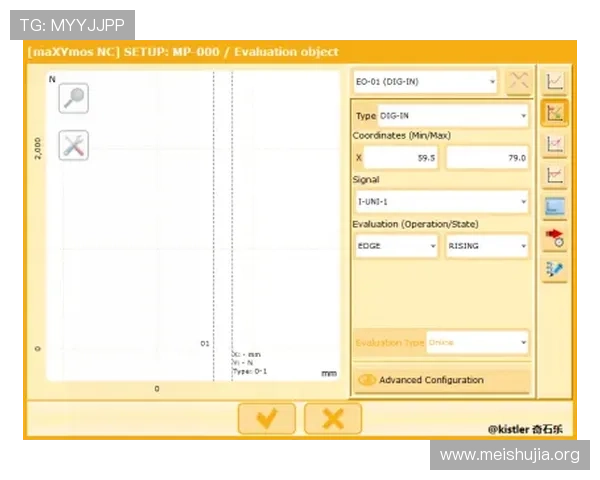
Task: Click the red arrow timer icon
Action: coord(555,238)
